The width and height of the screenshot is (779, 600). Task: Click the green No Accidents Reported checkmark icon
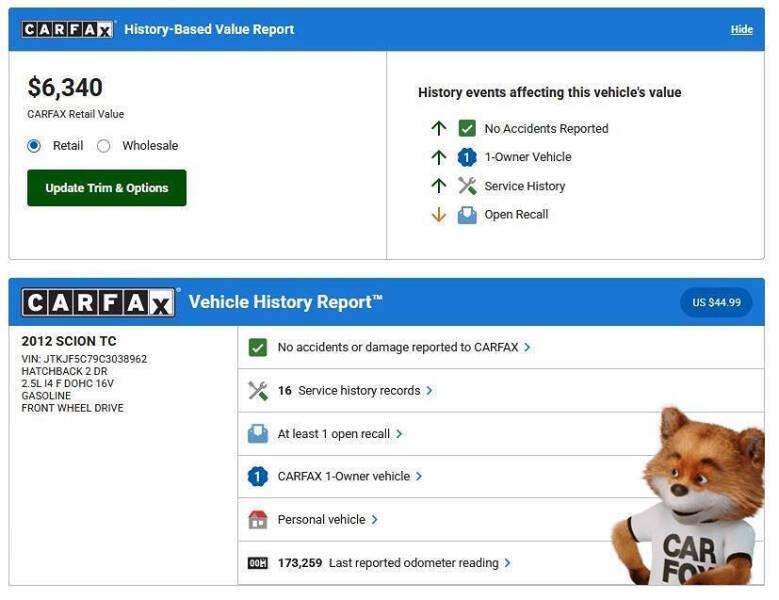click(467, 128)
